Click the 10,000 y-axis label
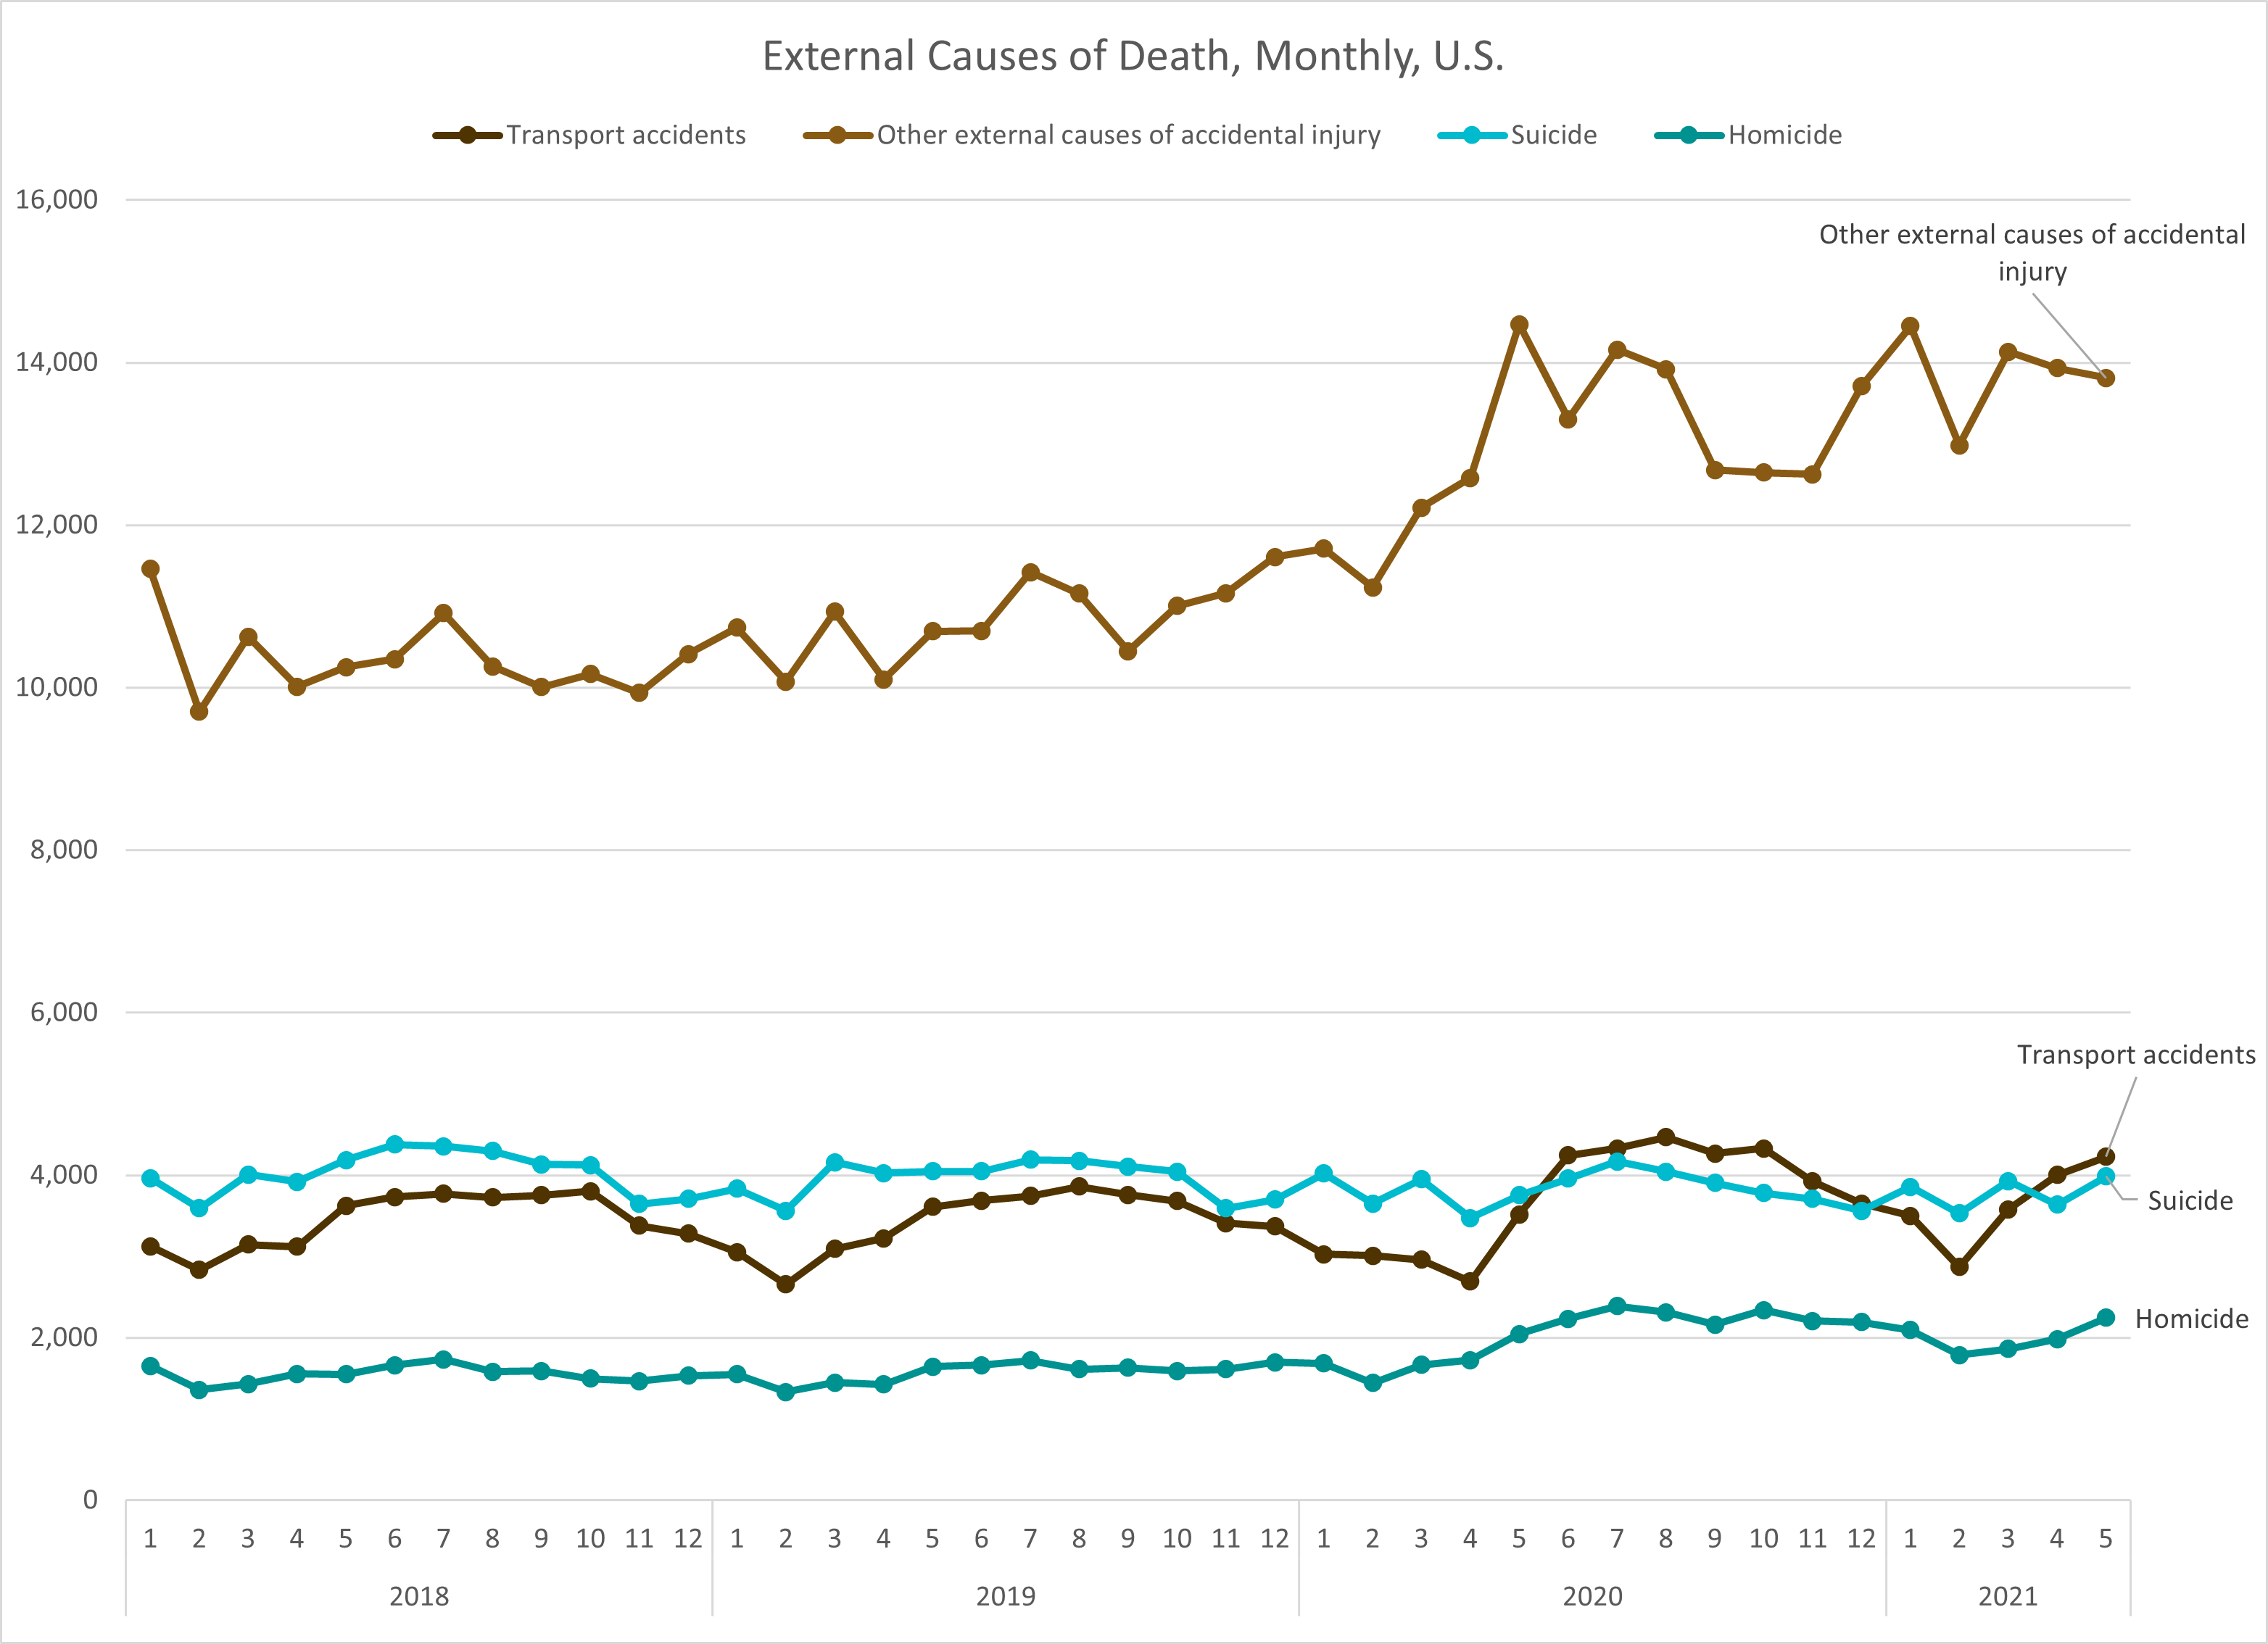 click(x=57, y=687)
